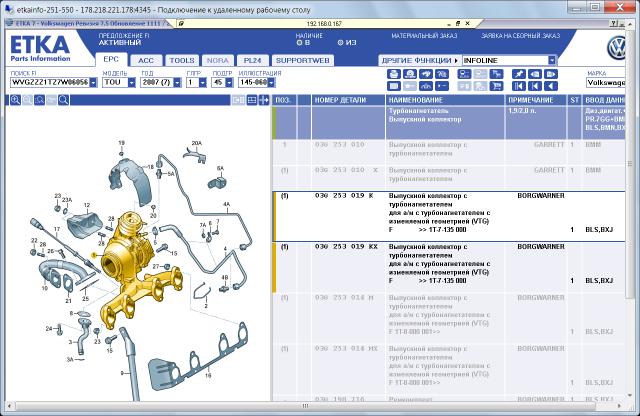Click the ЗАЯВКА НА СБОРНЫЙ ЗАКАЗ link
The width and height of the screenshot is (640, 416).
tap(520, 36)
